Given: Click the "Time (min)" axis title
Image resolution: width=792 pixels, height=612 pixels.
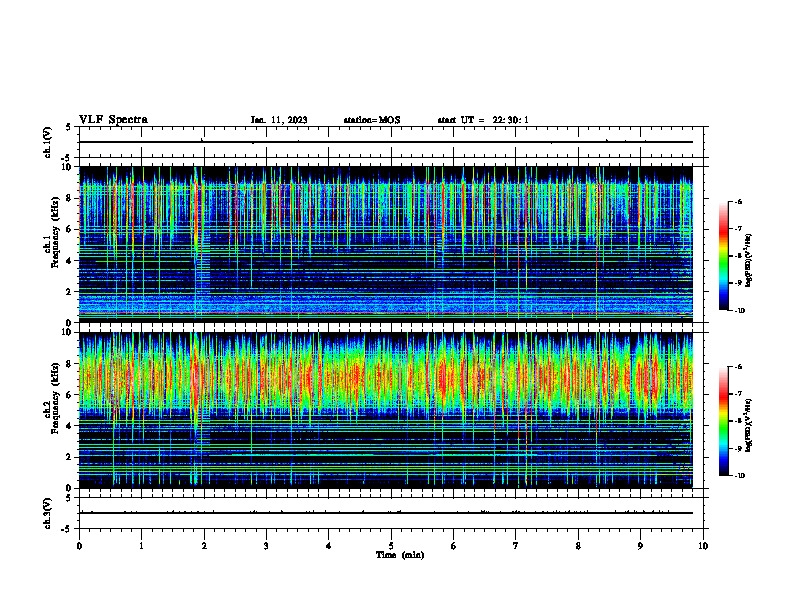Looking at the screenshot, I should point(400,555).
